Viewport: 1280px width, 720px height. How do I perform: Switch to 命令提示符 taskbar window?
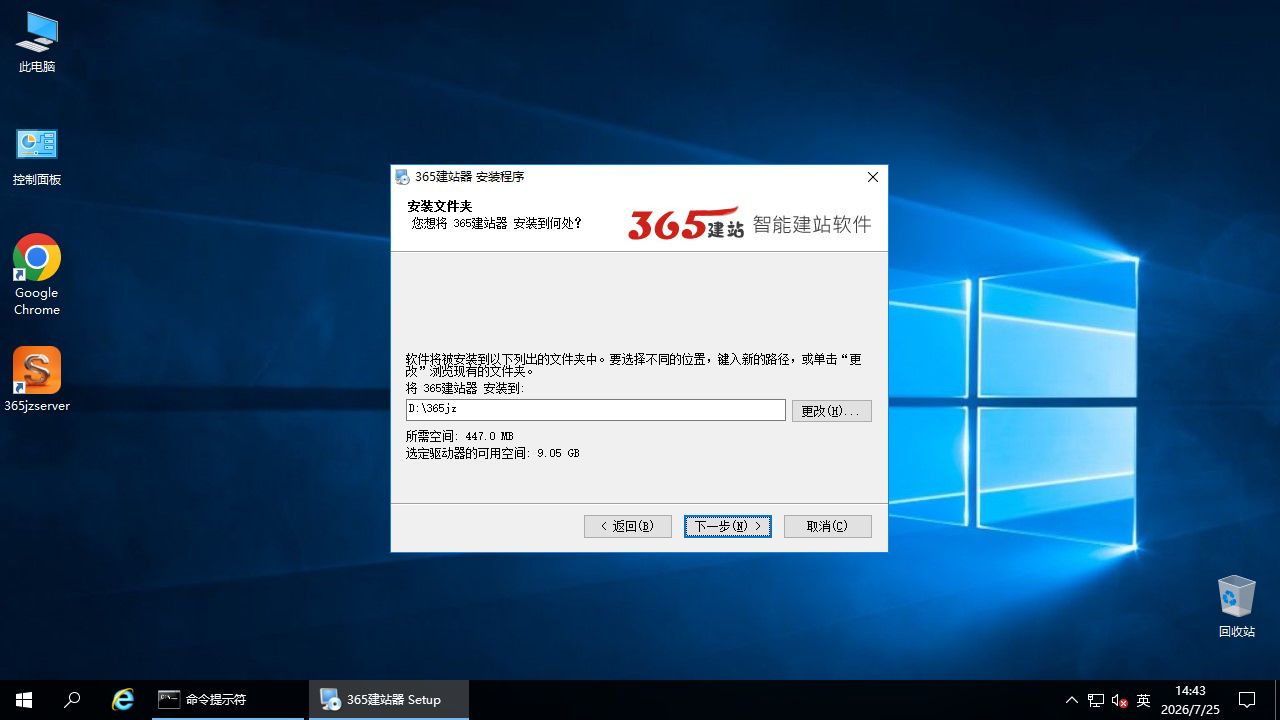click(x=228, y=700)
